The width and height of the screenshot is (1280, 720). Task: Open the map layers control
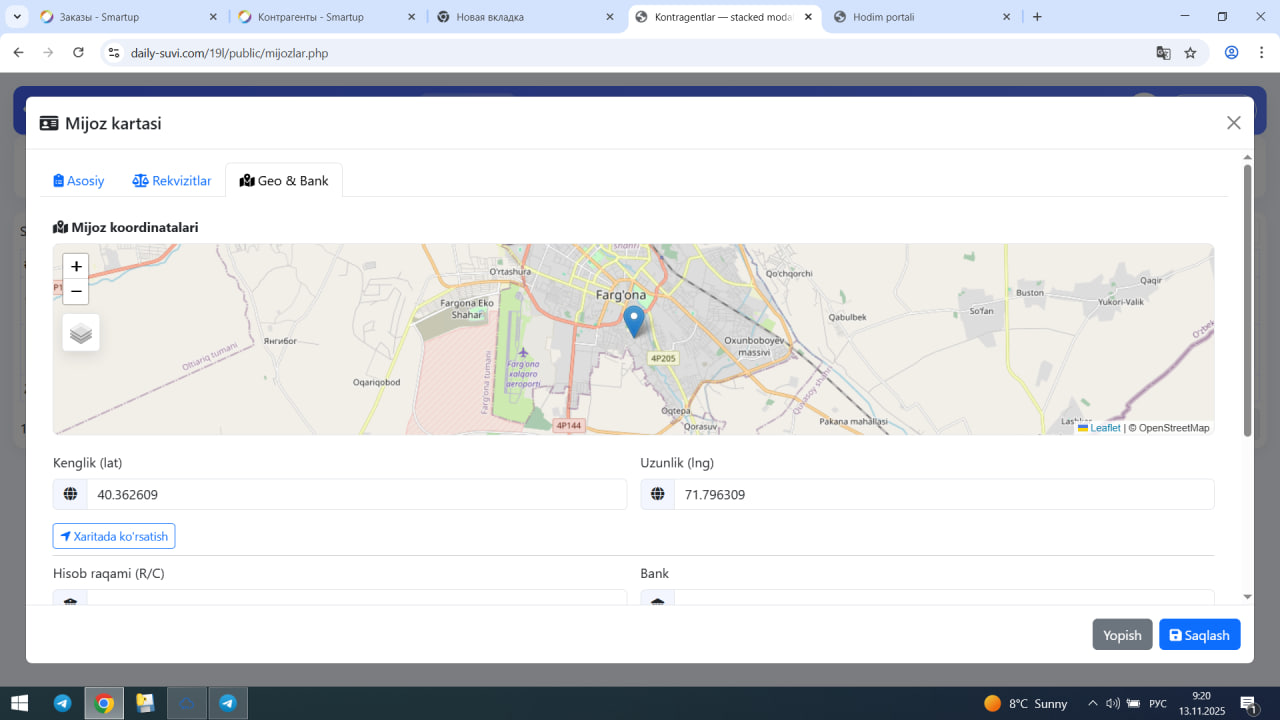(x=81, y=333)
